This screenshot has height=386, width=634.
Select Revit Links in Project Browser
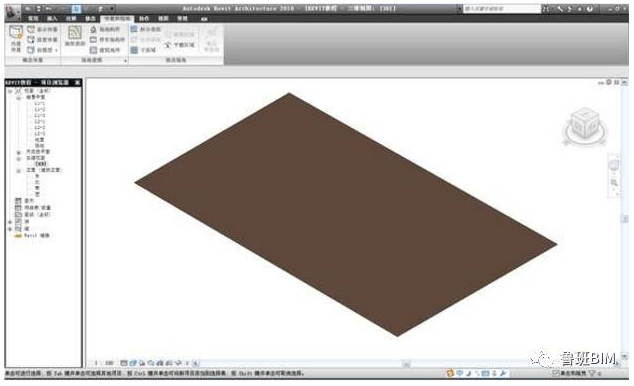(36, 236)
